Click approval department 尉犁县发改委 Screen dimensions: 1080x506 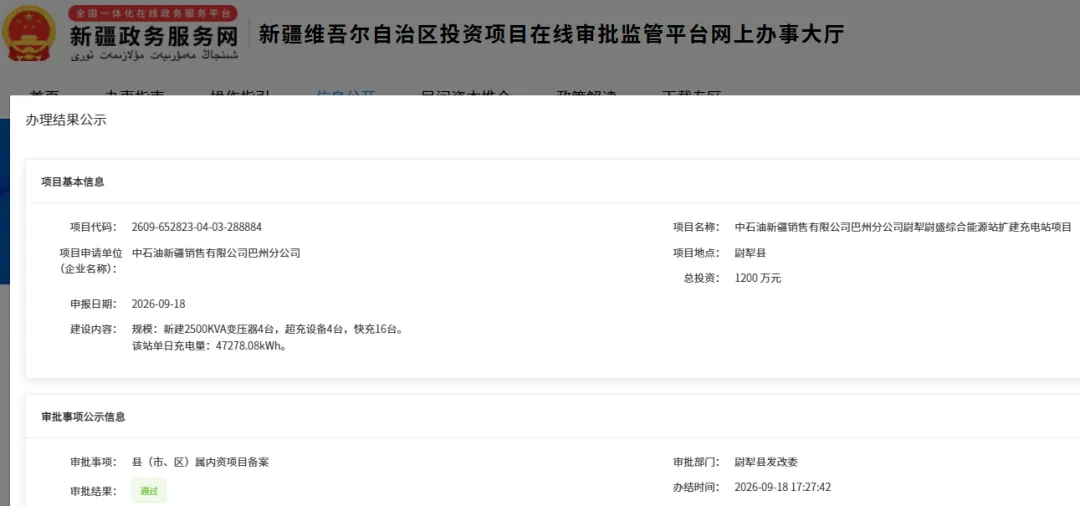[x=767, y=462]
